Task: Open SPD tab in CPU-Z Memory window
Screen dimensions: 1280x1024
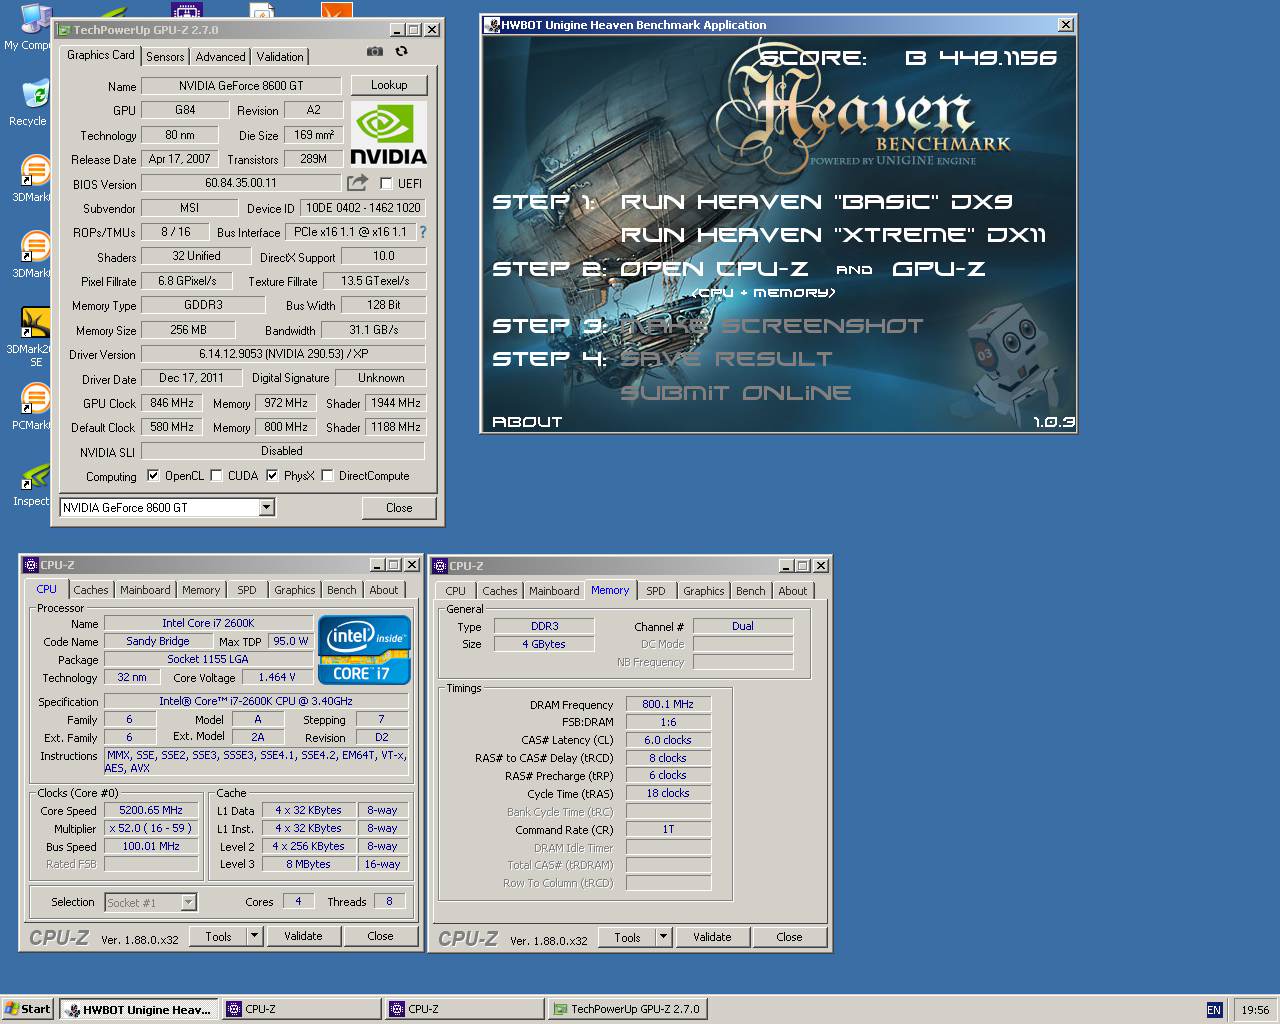Action: tap(656, 591)
